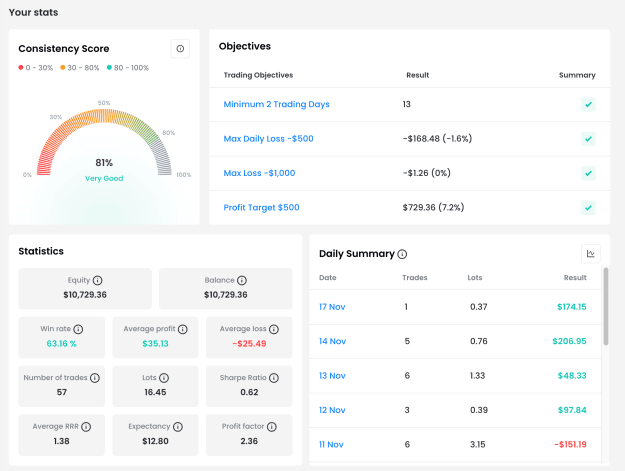Click the Lots statistic info icon
Screen dimensions: 625x471
click(164, 378)
